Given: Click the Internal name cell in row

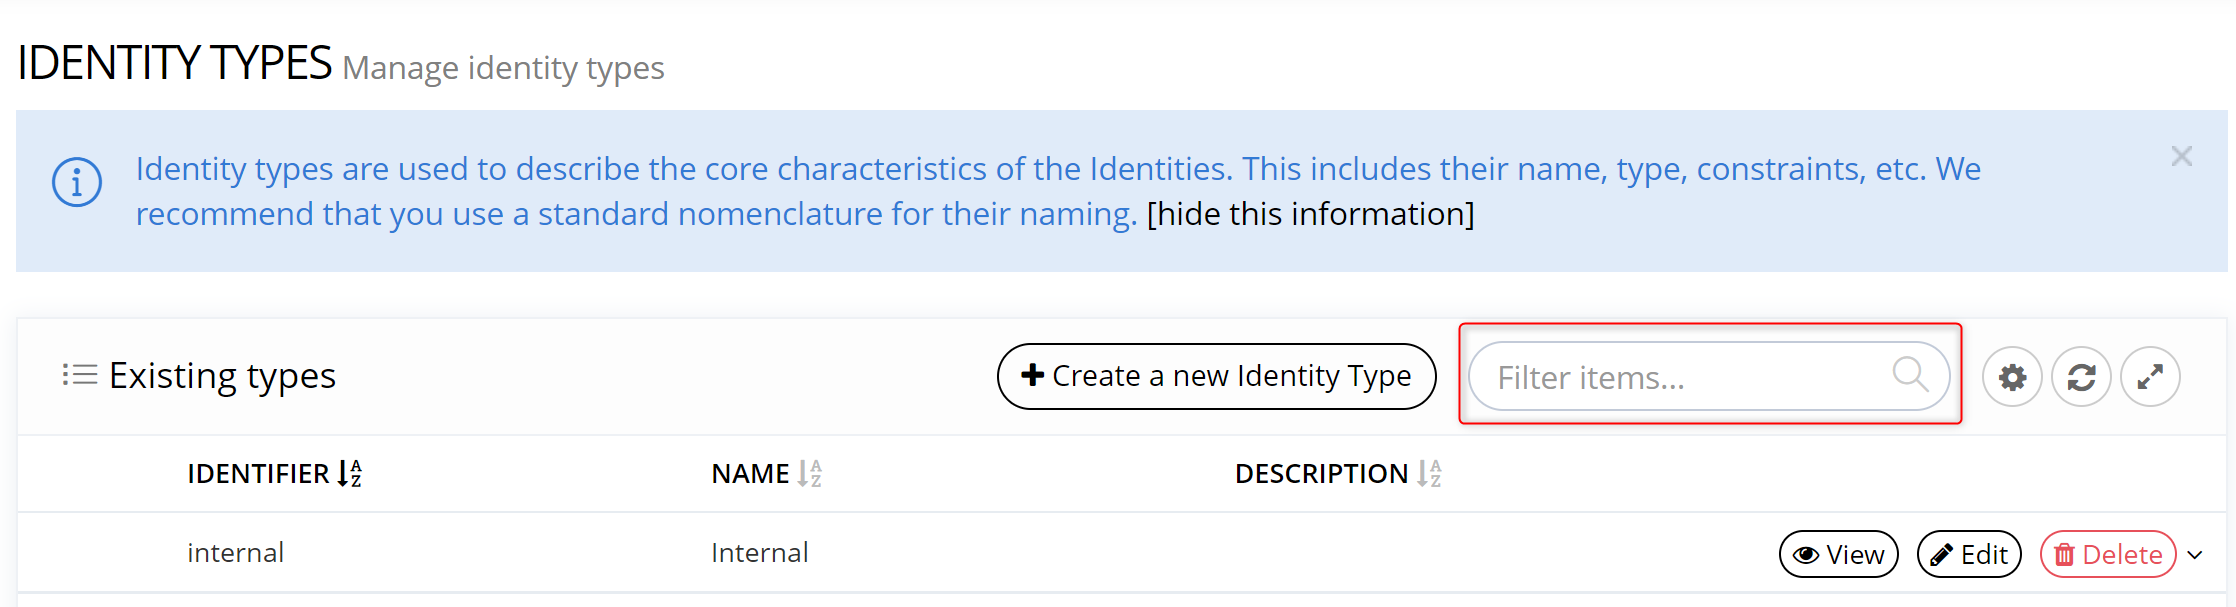Looking at the screenshot, I should pos(759,553).
